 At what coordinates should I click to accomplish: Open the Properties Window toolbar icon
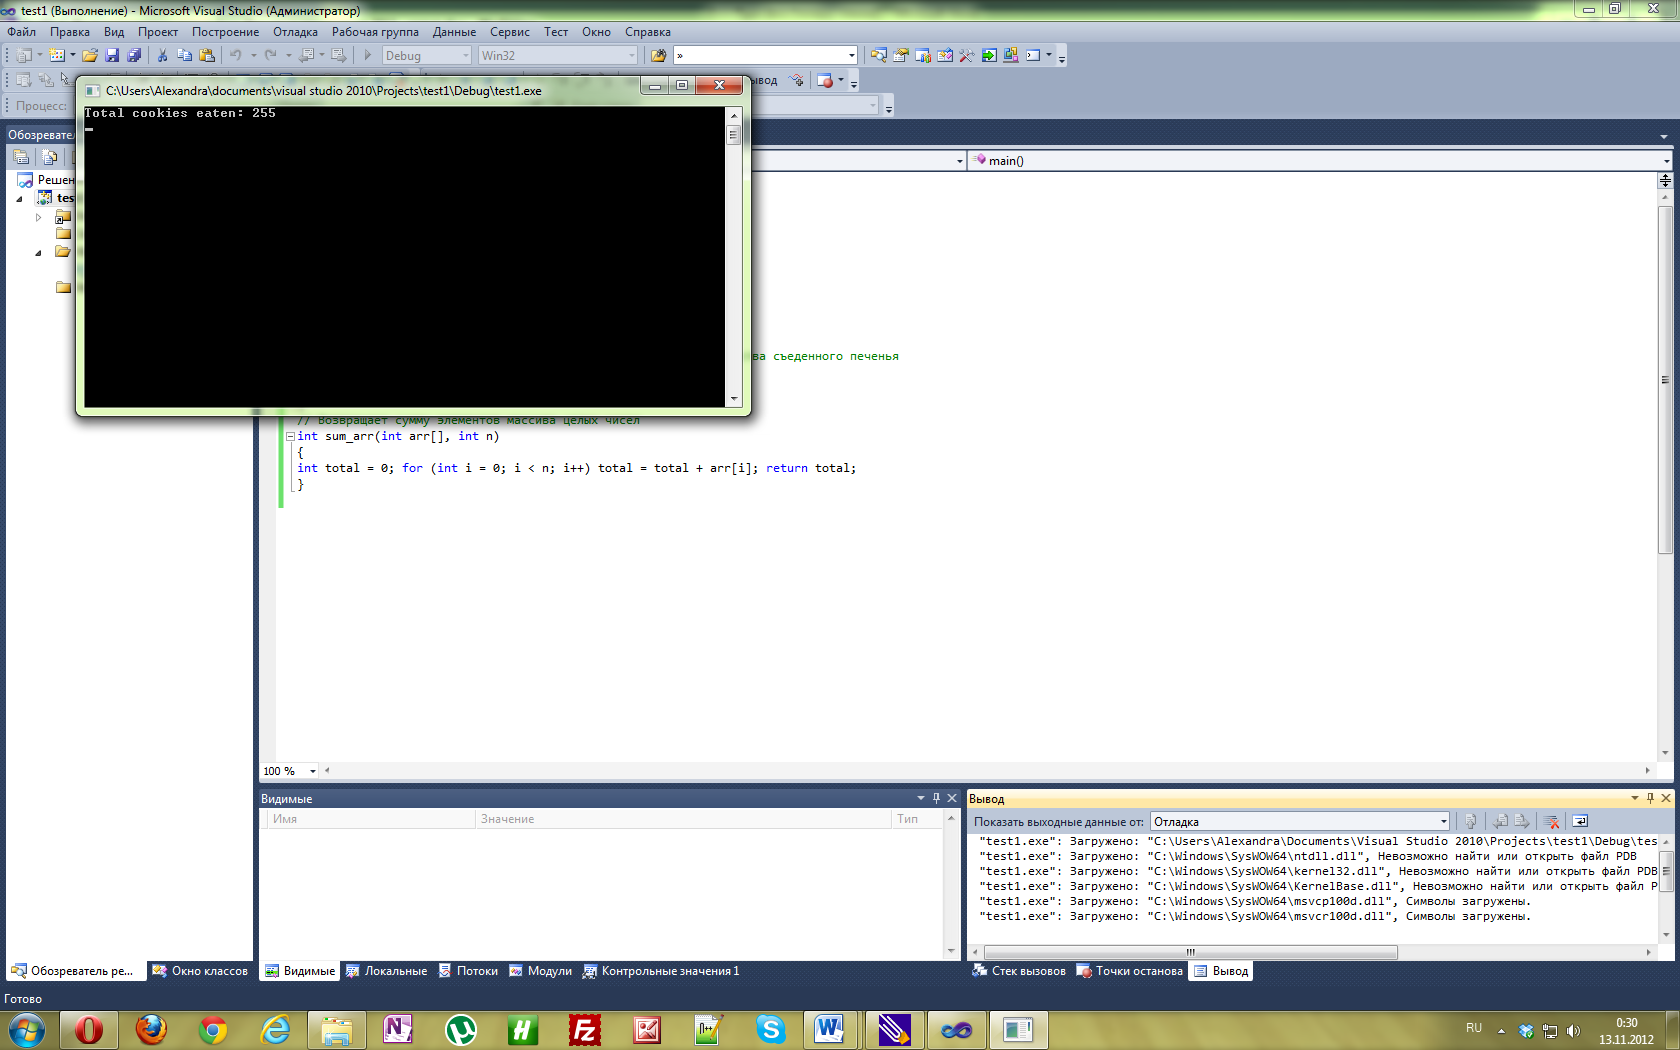tap(900, 56)
